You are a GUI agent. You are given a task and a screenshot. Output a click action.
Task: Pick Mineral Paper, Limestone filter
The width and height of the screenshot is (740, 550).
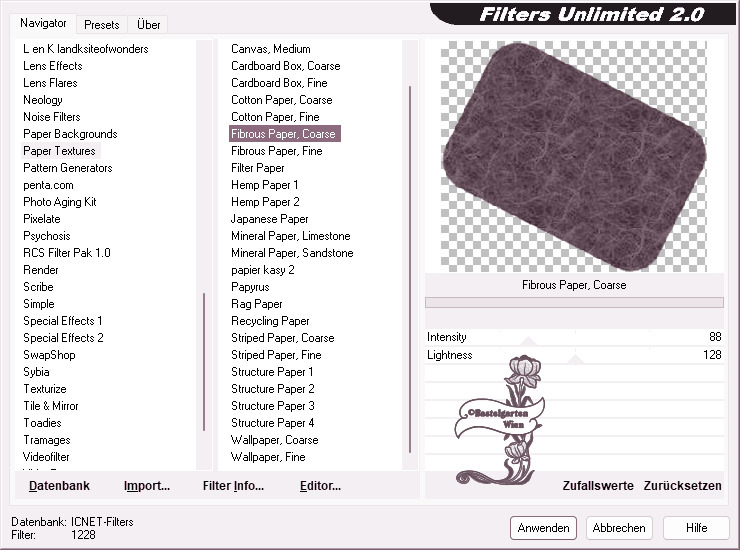coord(291,236)
